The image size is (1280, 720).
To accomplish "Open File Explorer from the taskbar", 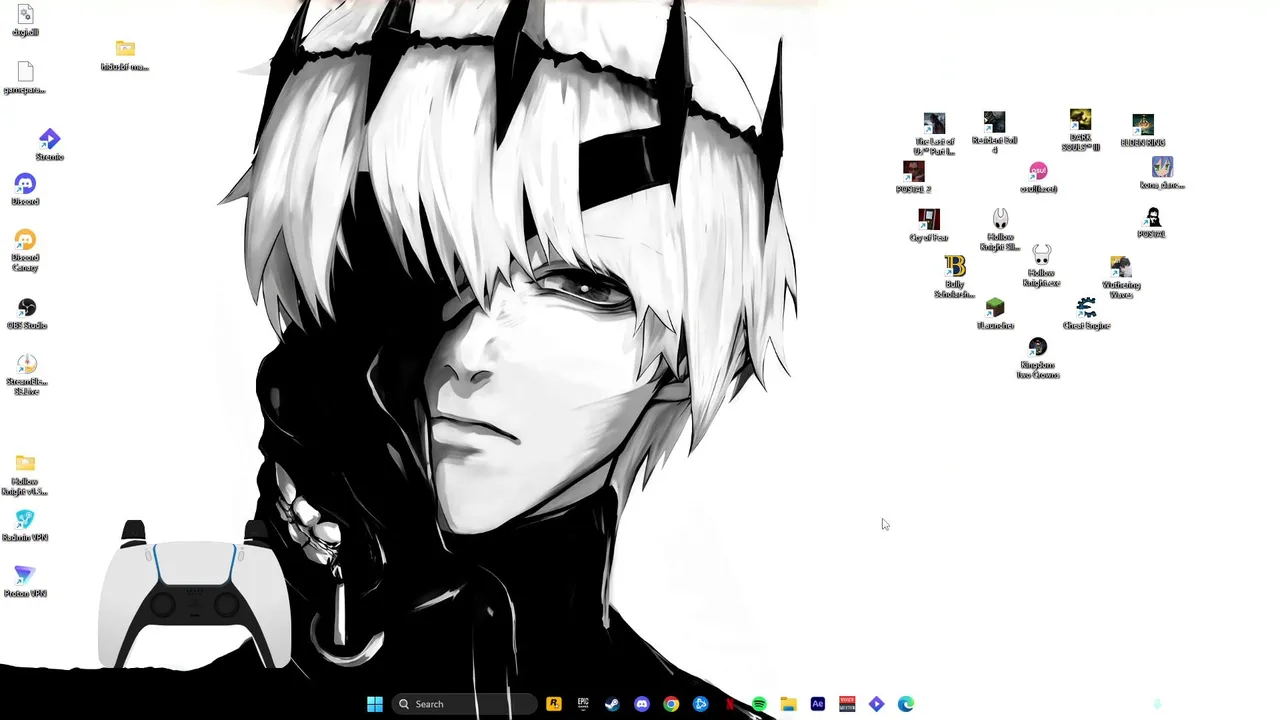I will coord(788,704).
